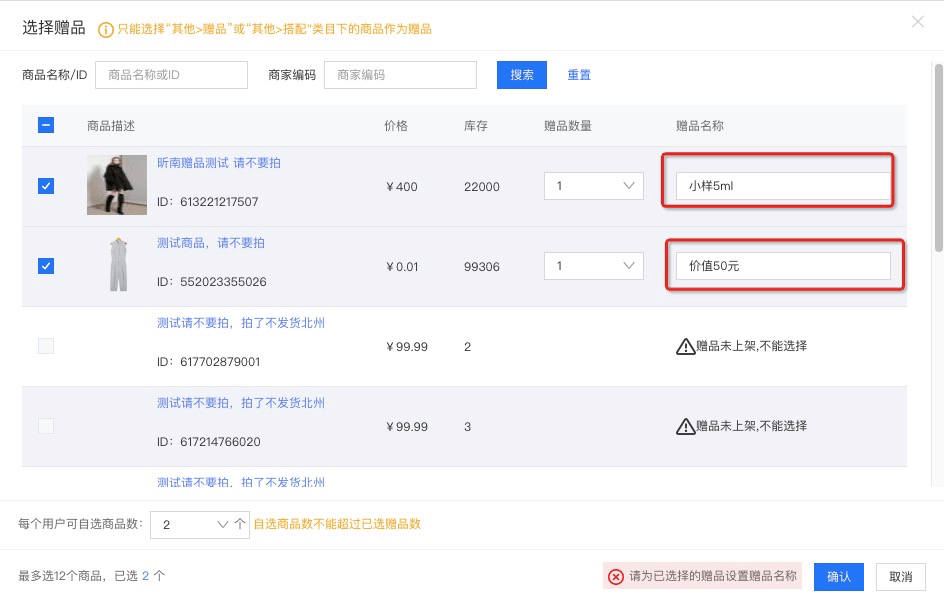
Task: Expand the 每个用户可自选商品数 dropdown
Action: 199,524
